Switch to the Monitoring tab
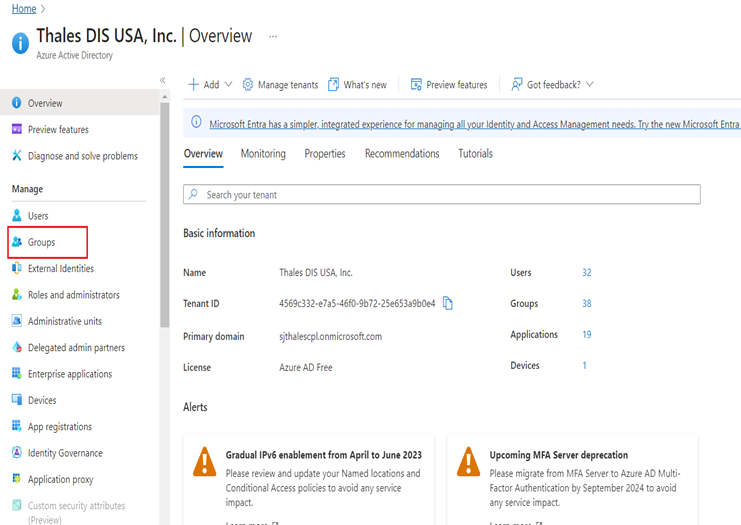741x525 pixels. point(263,154)
